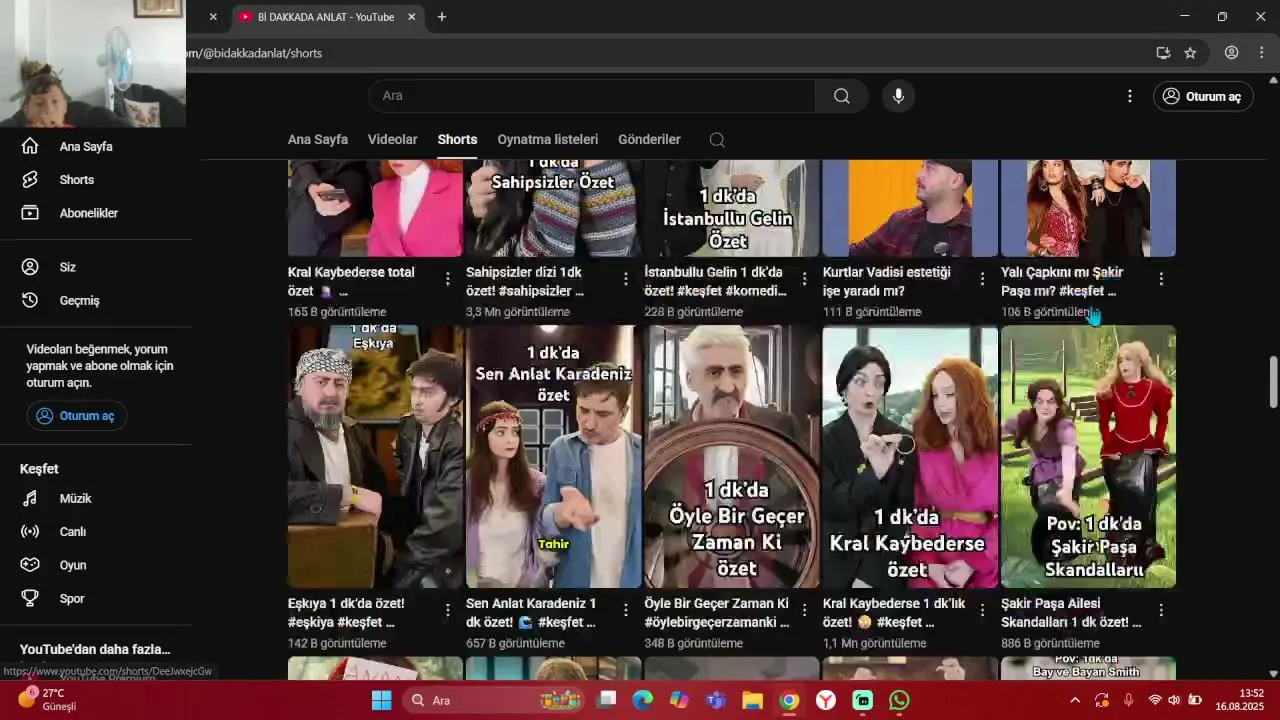Open options menu for Eşkıya 1 dk'da özet
1280x720 pixels.
(447, 610)
